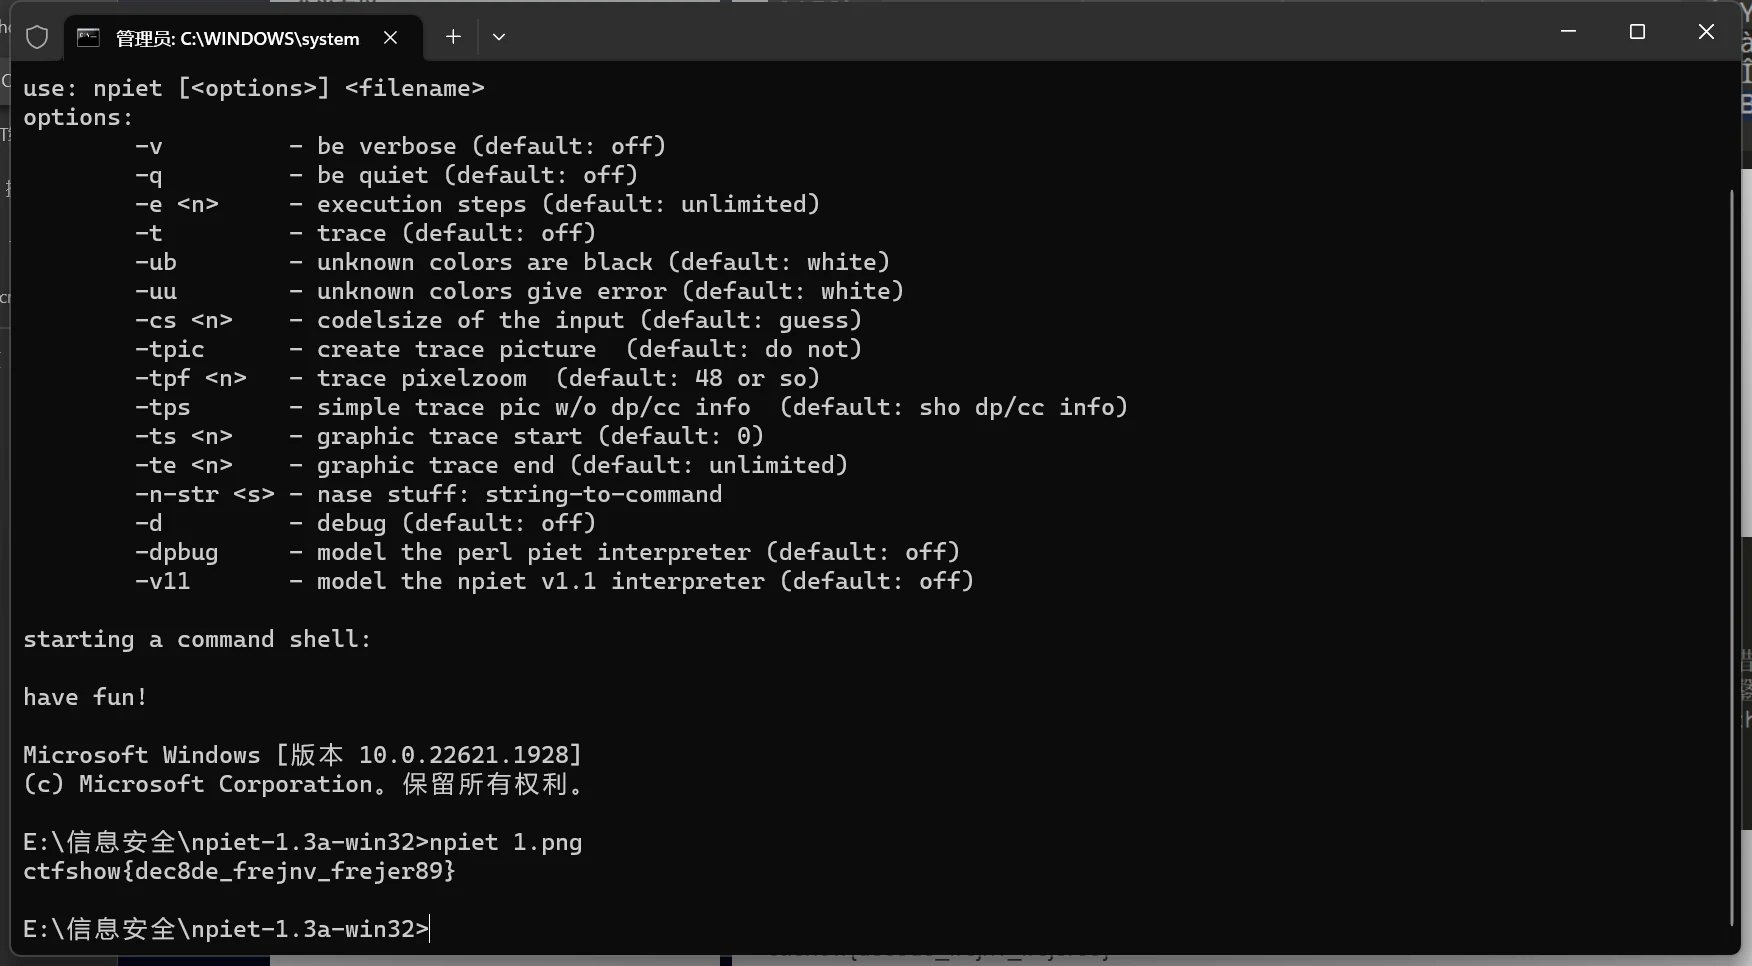This screenshot has height=966, width=1752.
Task: Click the 'have fun!' text
Action: 85,697
